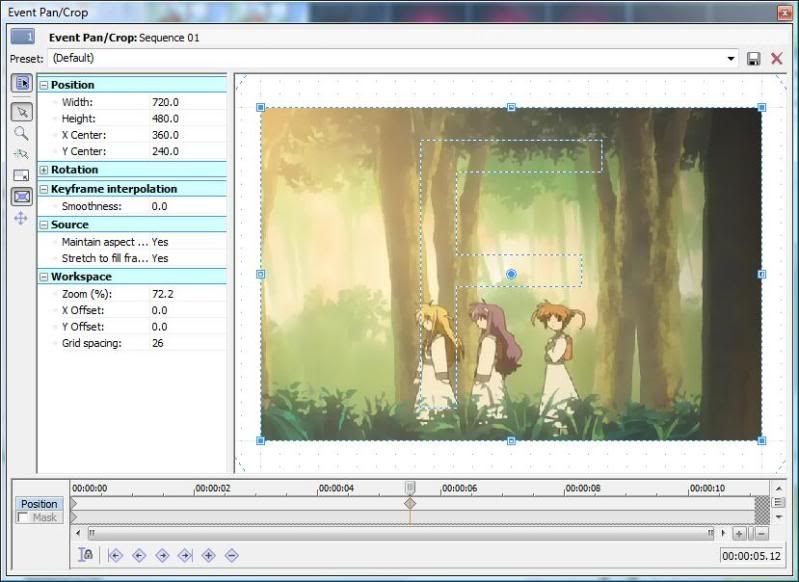Viewport: 799px width, 582px height.
Task: Select the keyframe diamond on Position track
Action: 410,504
